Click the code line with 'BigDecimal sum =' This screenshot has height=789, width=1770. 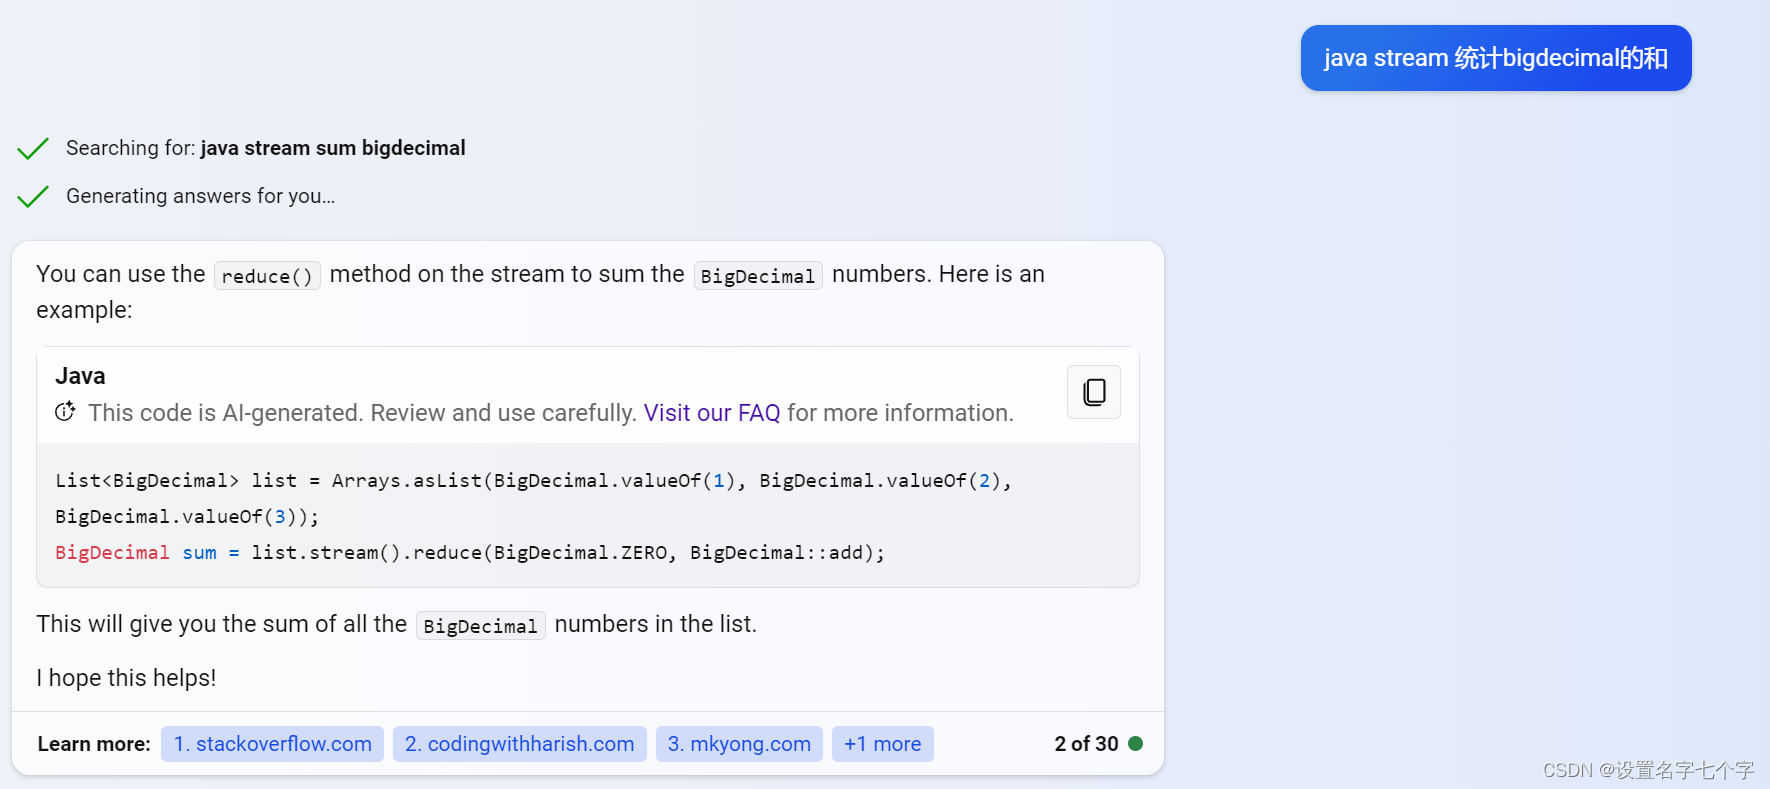coord(470,553)
